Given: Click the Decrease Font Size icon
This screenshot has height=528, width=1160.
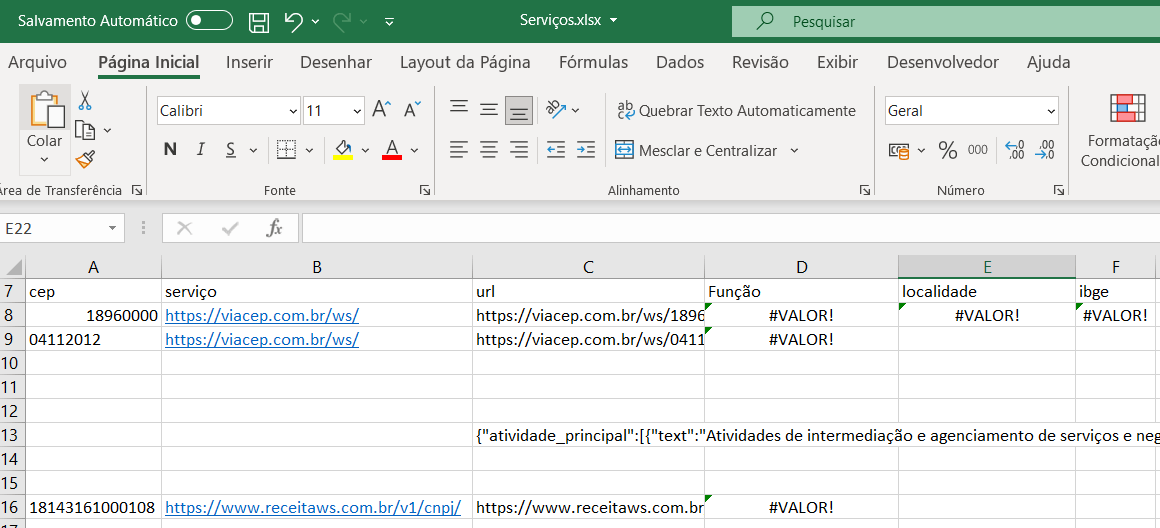Looking at the screenshot, I should point(412,110).
